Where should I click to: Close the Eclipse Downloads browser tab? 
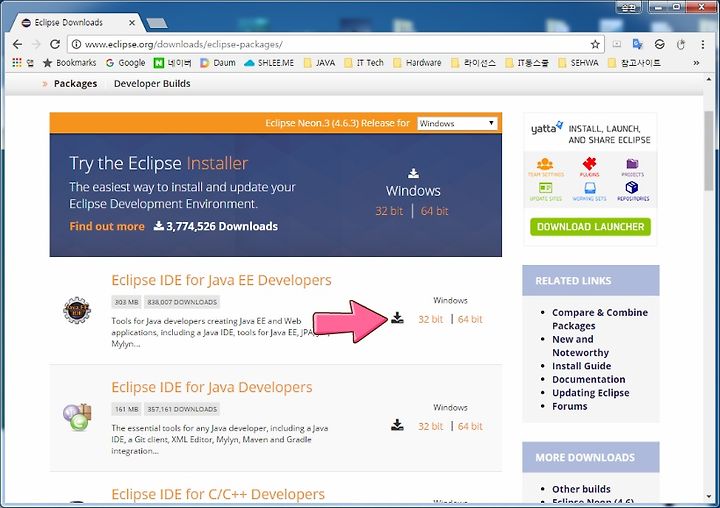tap(132, 23)
